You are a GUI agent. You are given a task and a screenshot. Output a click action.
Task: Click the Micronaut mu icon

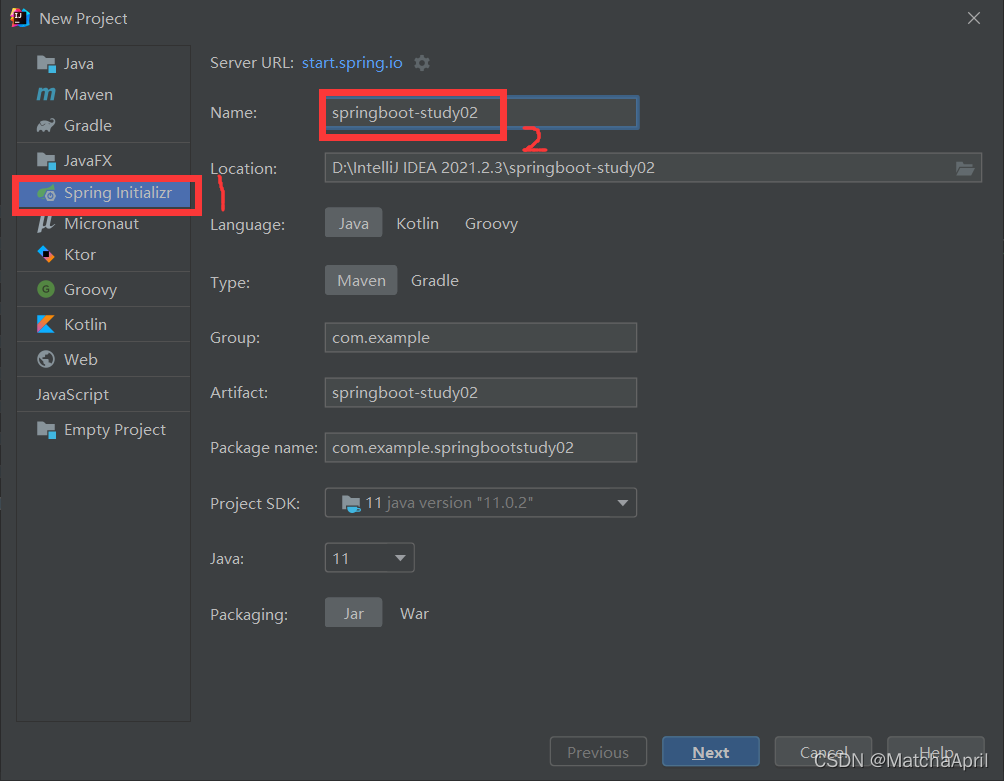pyautogui.click(x=46, y=223)
